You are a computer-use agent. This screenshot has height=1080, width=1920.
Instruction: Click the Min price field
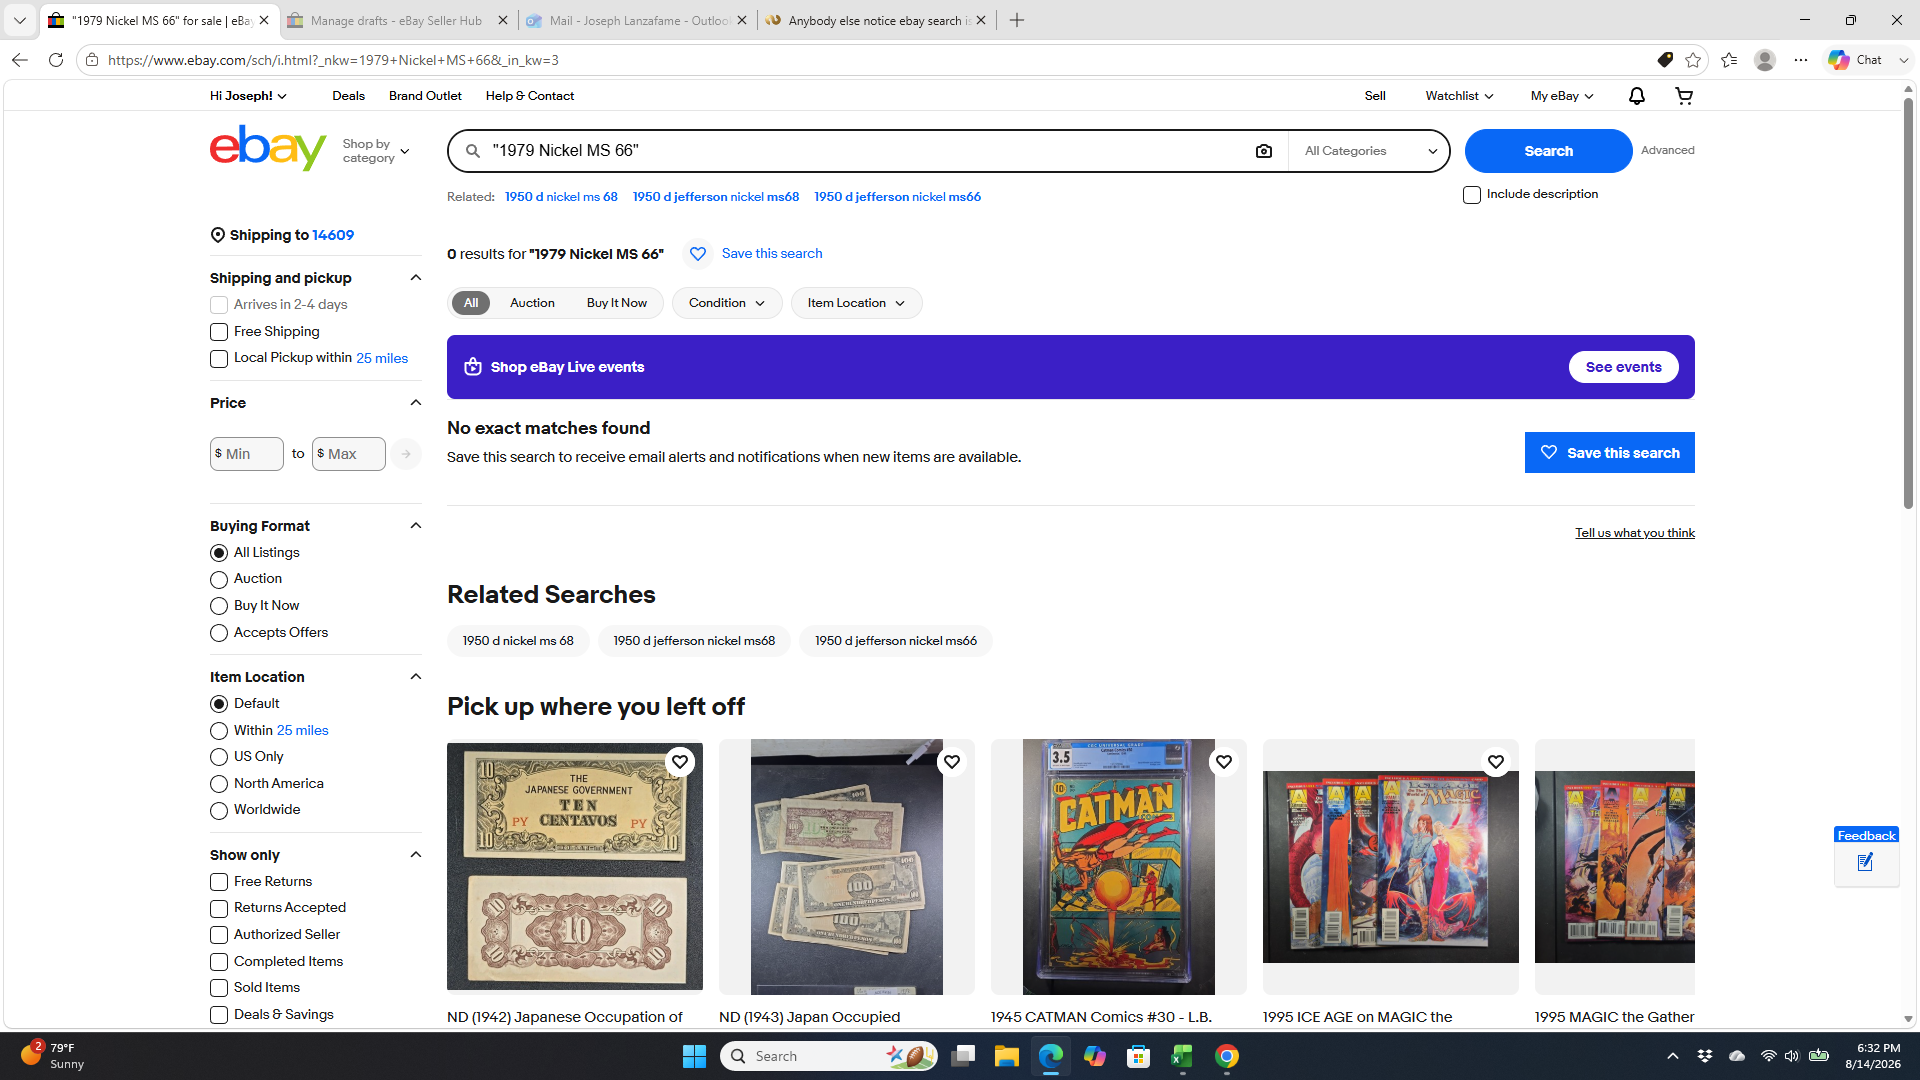(x=247, y=454)
